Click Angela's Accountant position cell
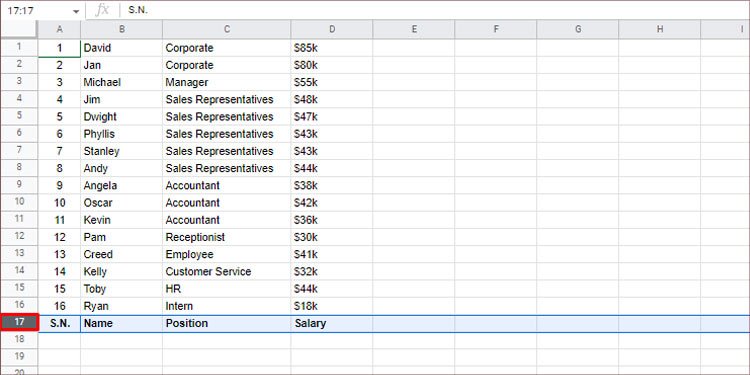 (227, 186)
